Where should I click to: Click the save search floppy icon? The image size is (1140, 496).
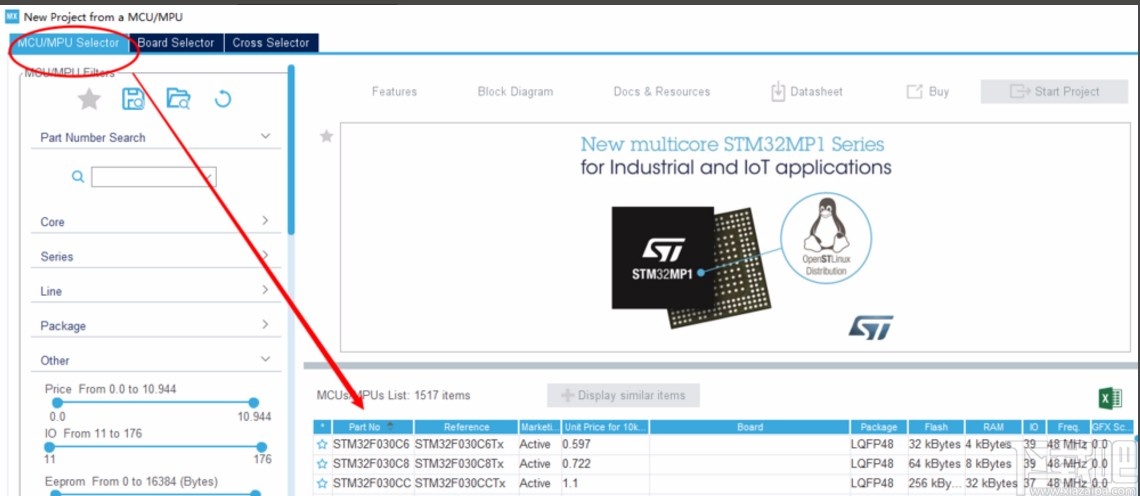[133, 98]
